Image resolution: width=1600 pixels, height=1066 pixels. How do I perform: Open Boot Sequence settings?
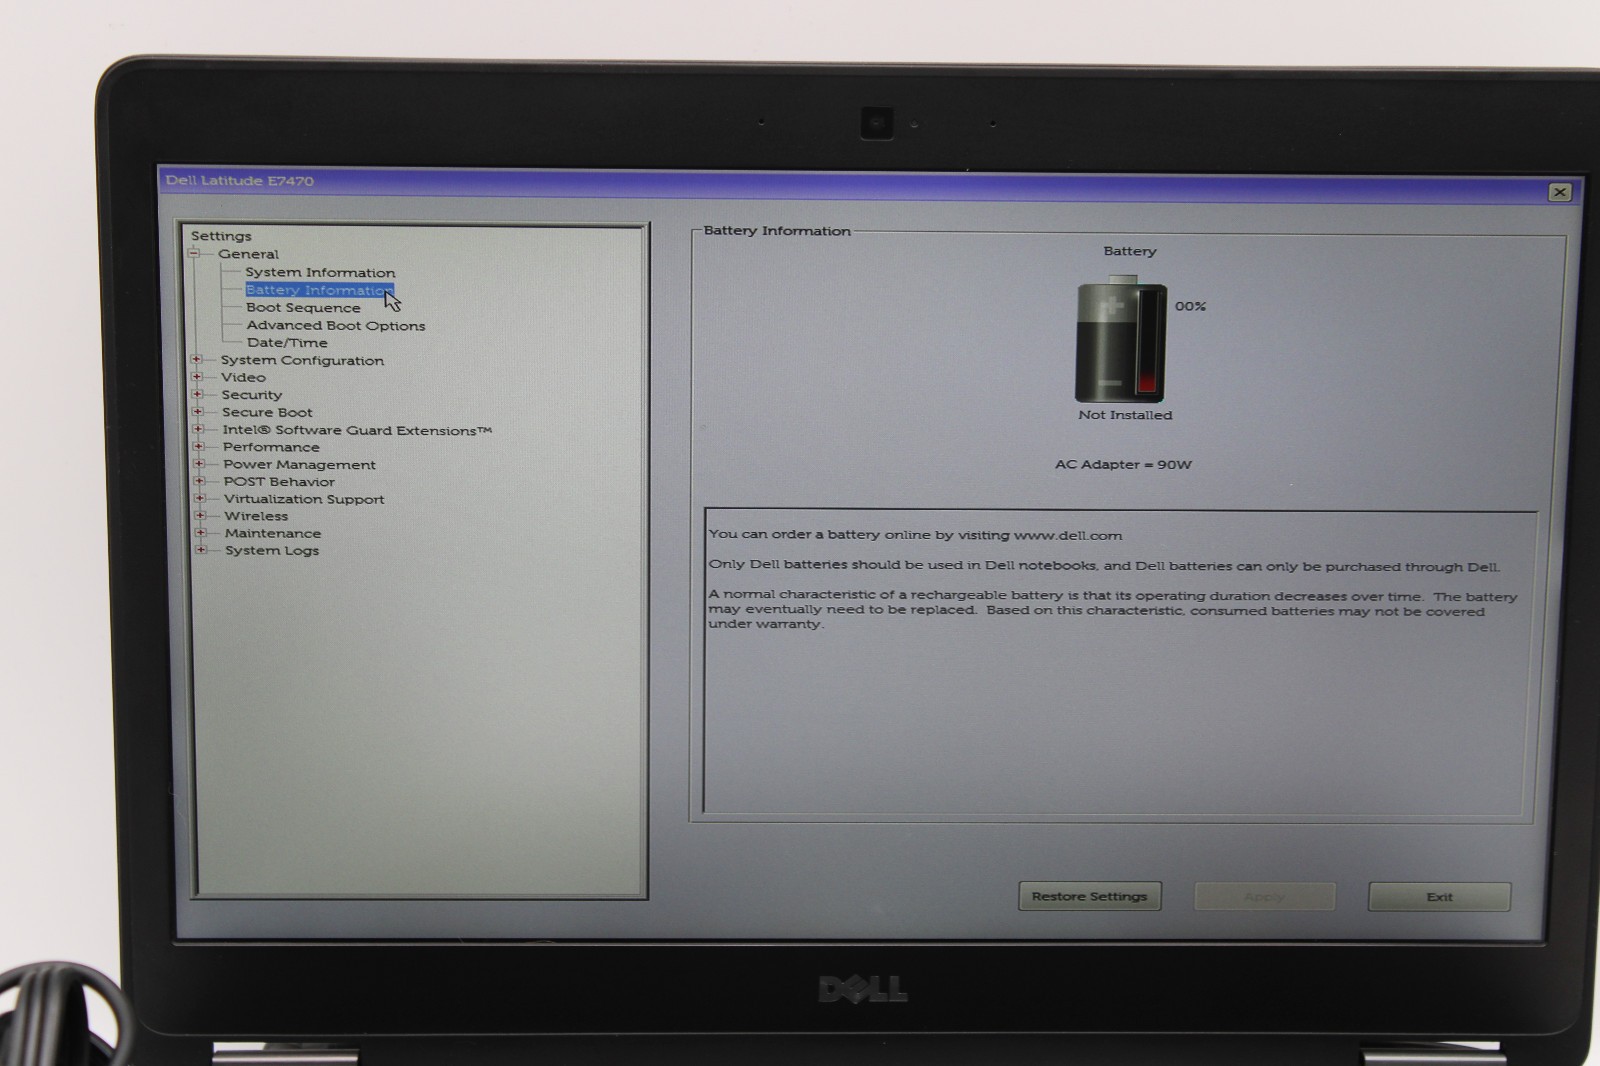tap(303, 307)
